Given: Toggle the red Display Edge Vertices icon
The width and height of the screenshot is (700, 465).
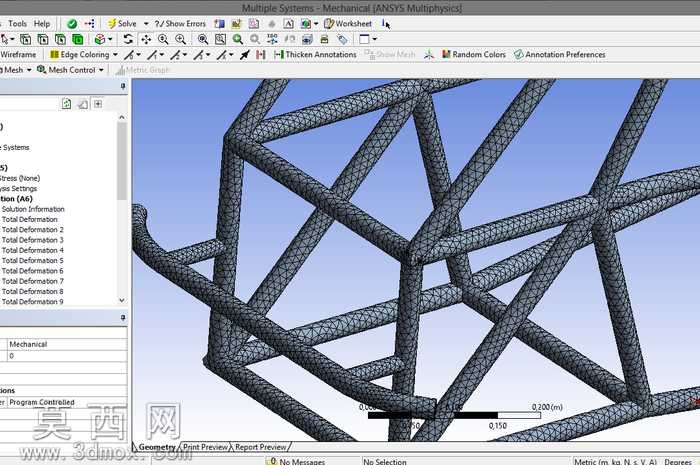Looking at the screenshot, I should point(261,55).
